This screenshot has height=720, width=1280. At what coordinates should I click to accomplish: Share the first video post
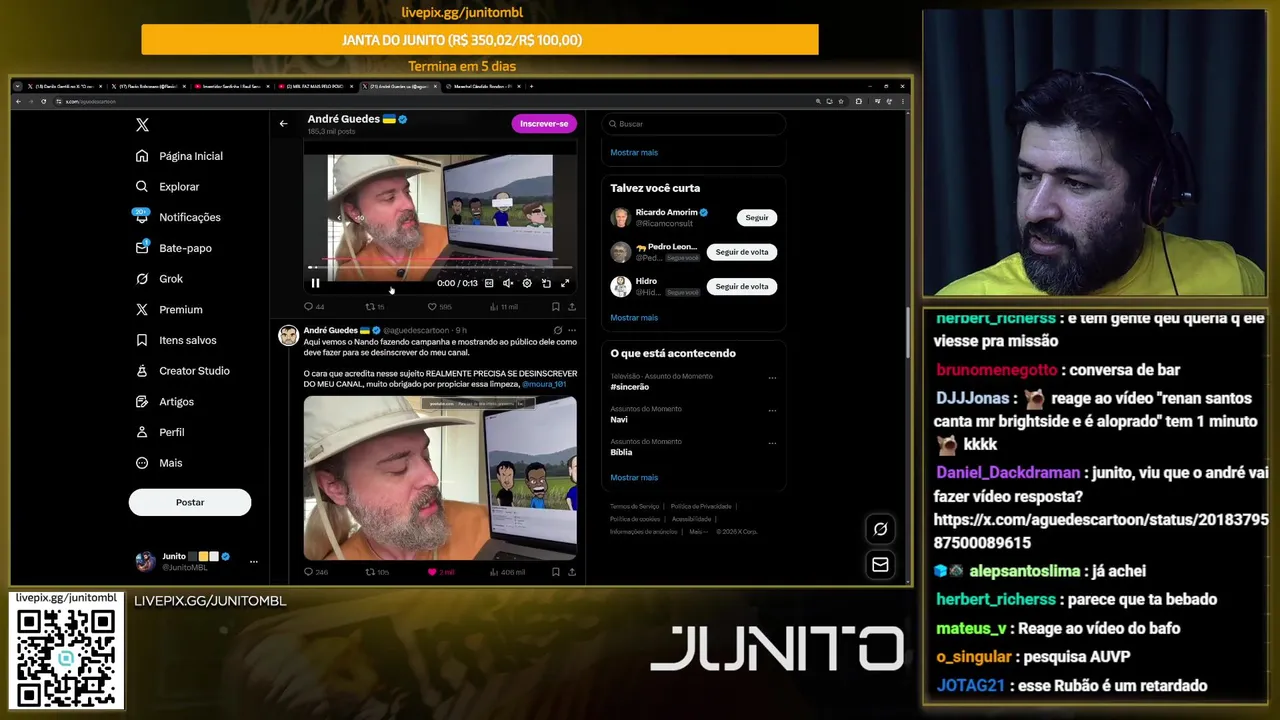pyautogui.click(x=572, y=307)
